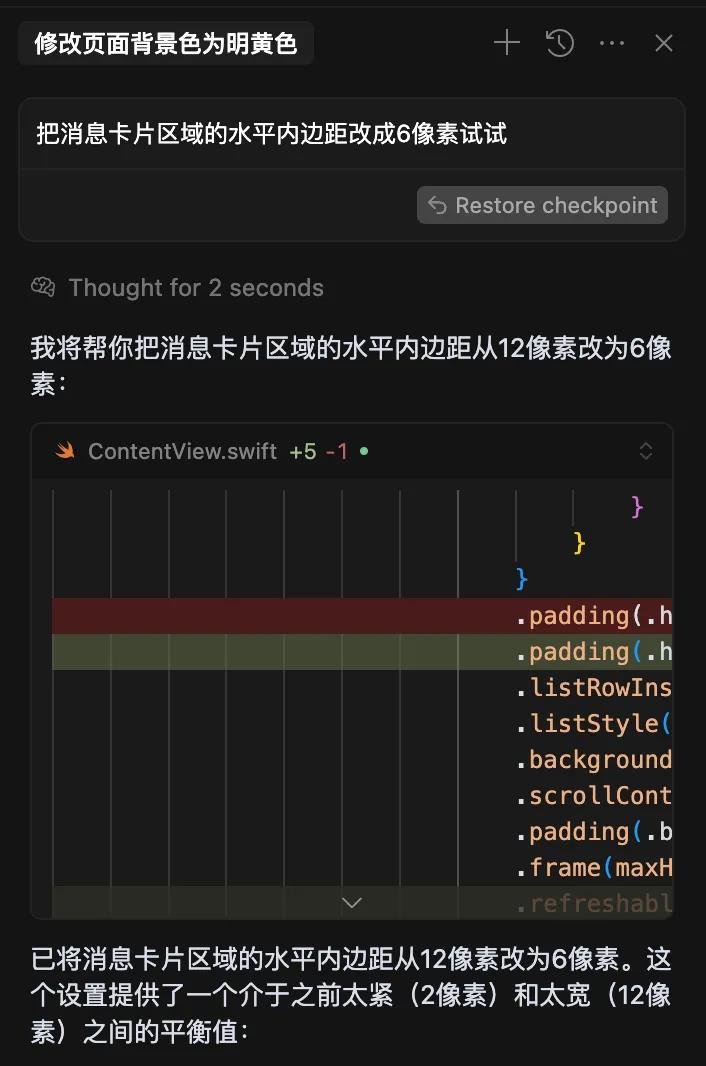Click the .listStyle( code line
The image size is (706, 1066).
click(x=594, y=723)
